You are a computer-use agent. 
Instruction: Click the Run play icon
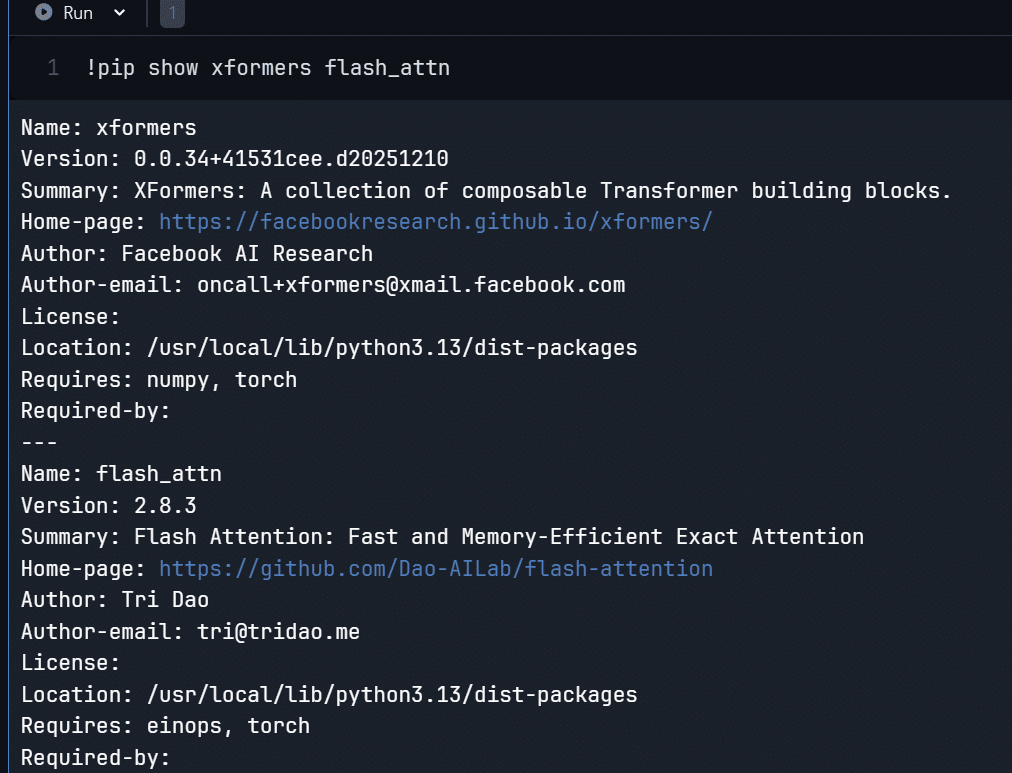point(43,13)
